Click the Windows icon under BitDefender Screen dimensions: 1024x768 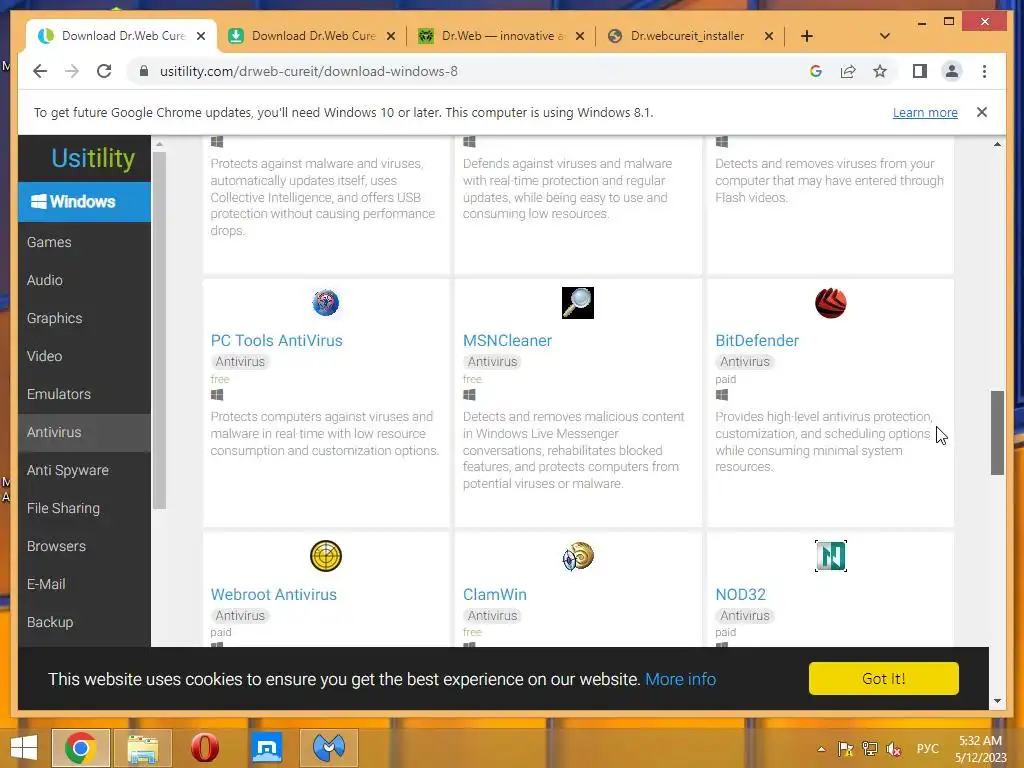click(722, 395)
